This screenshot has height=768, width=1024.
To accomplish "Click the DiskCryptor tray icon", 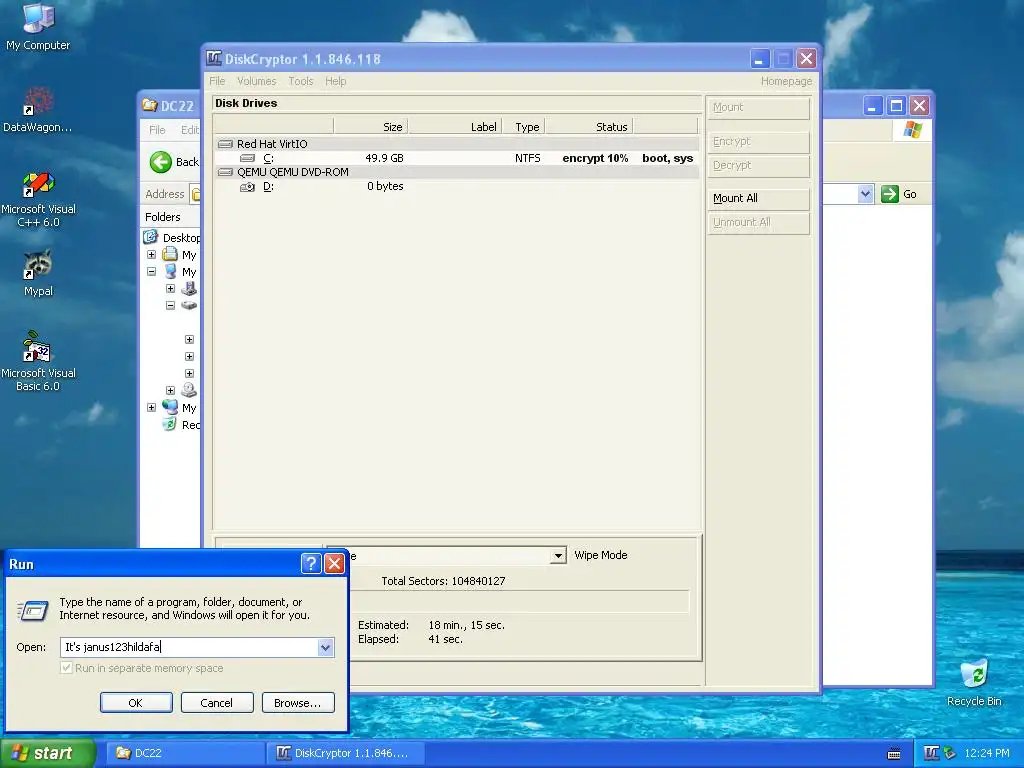I will tap(932, 753).
